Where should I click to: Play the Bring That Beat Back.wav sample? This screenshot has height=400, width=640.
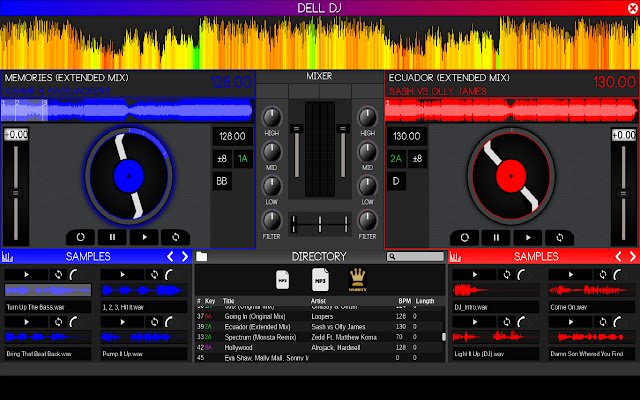[27, 322]
